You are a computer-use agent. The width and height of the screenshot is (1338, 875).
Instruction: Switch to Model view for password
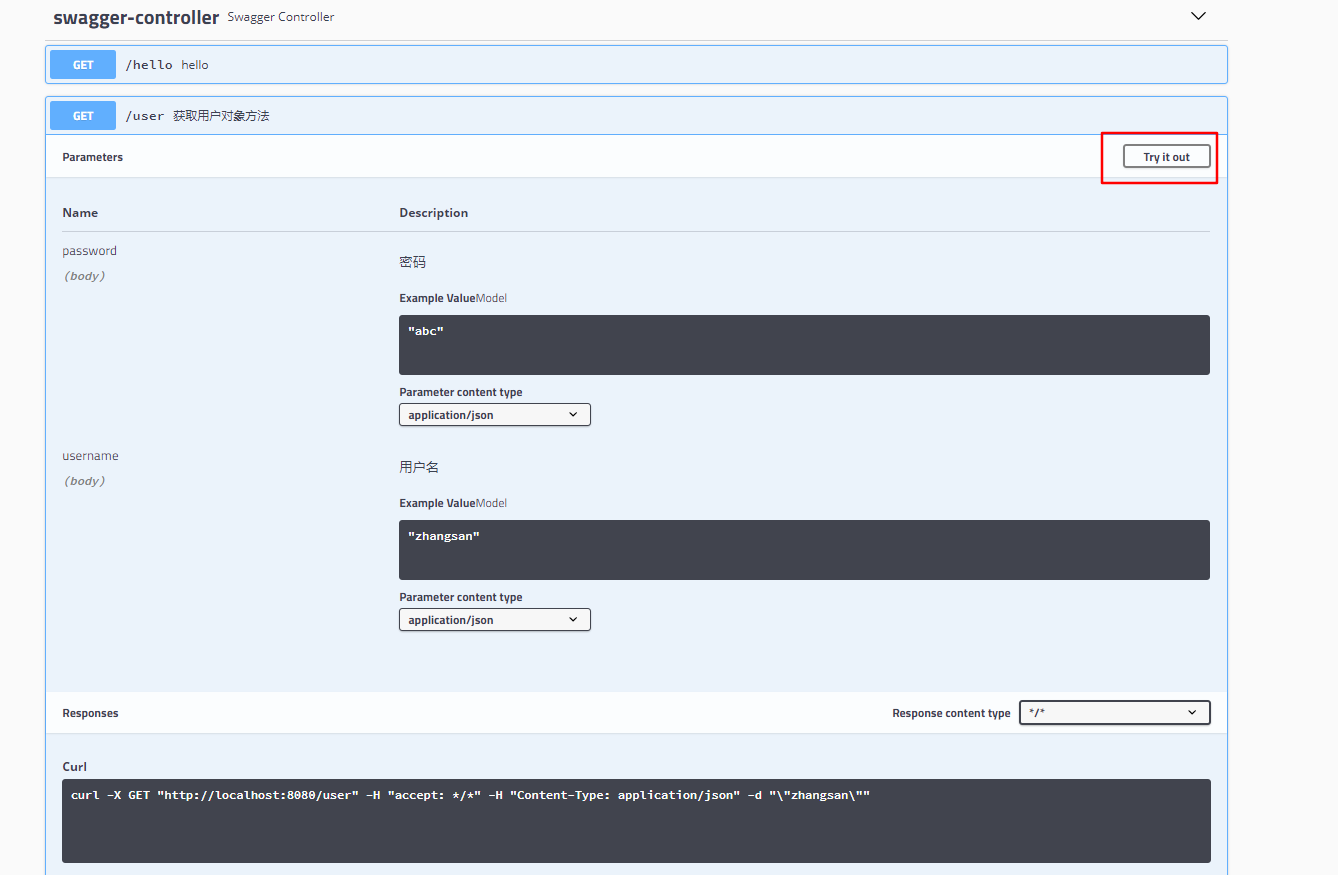491,298
